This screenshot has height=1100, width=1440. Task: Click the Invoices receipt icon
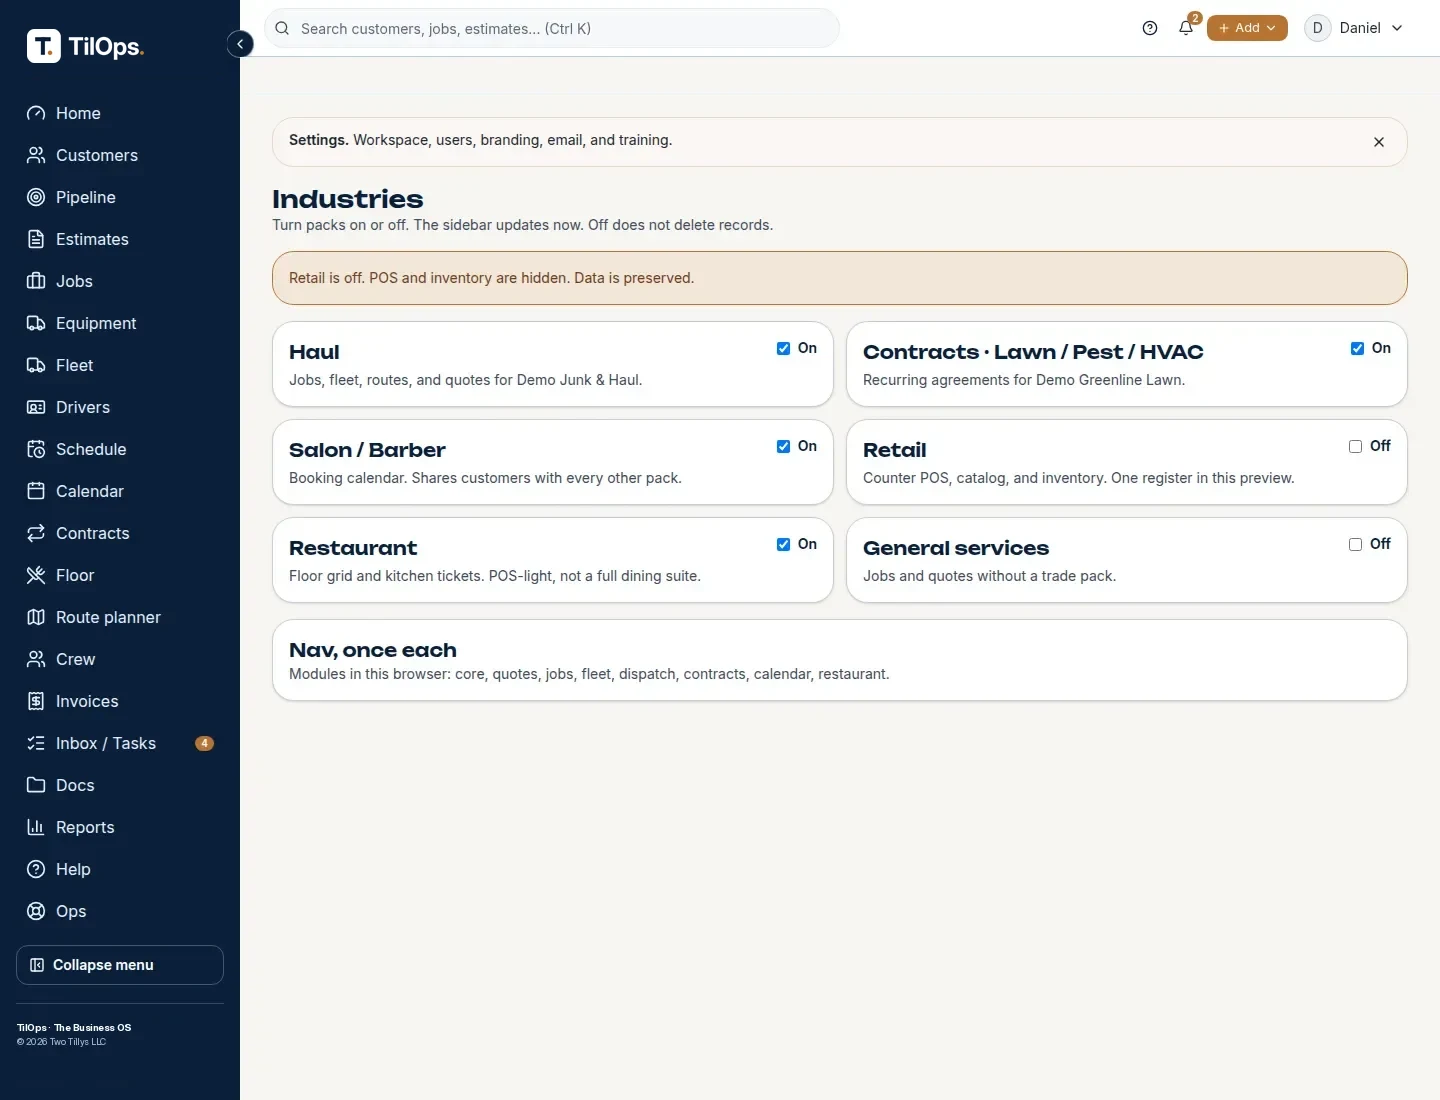click(36, 701)
